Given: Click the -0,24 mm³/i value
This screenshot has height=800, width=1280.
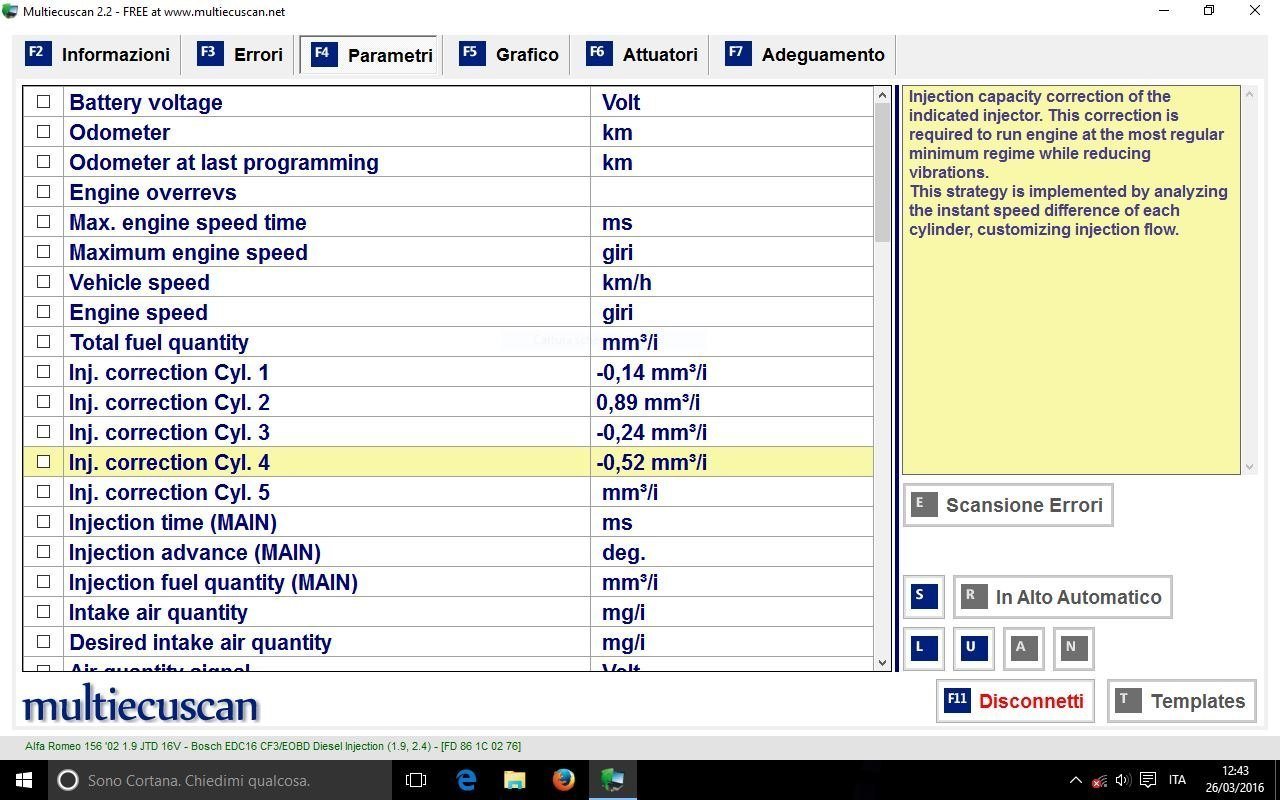Looking at the screenshot, I should coord(651,432).
